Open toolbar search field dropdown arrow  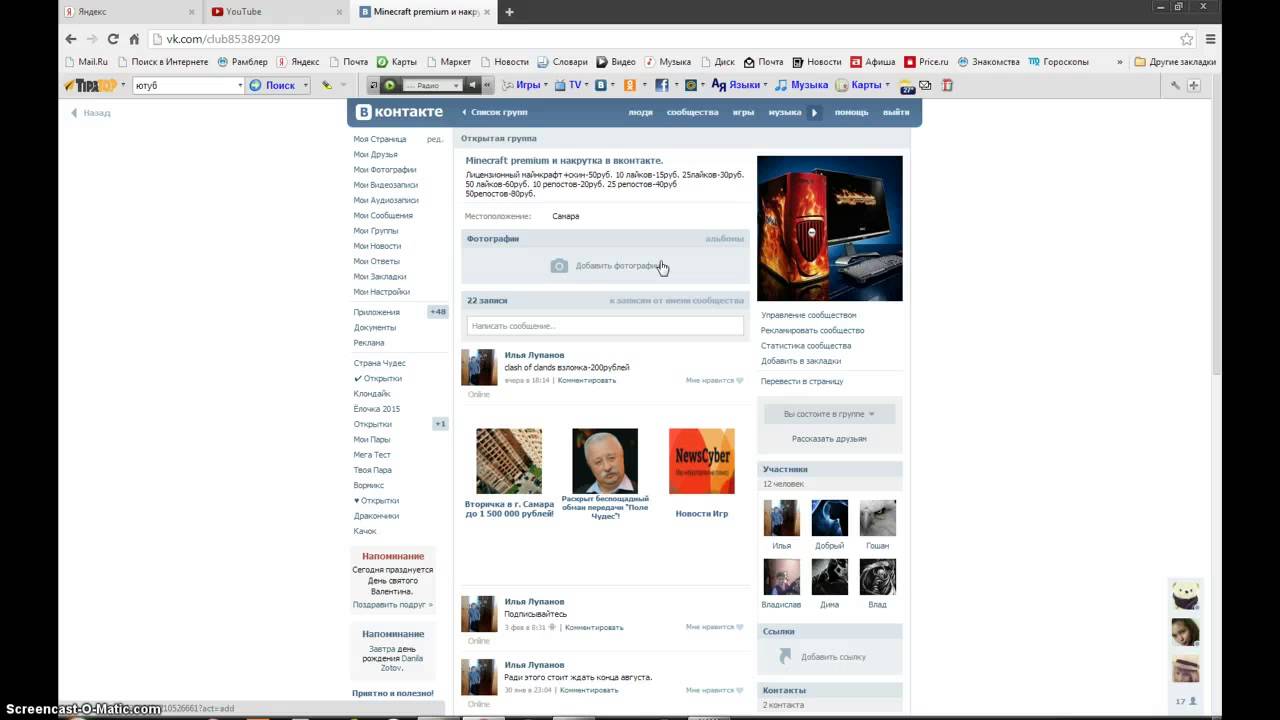point(240,85)
